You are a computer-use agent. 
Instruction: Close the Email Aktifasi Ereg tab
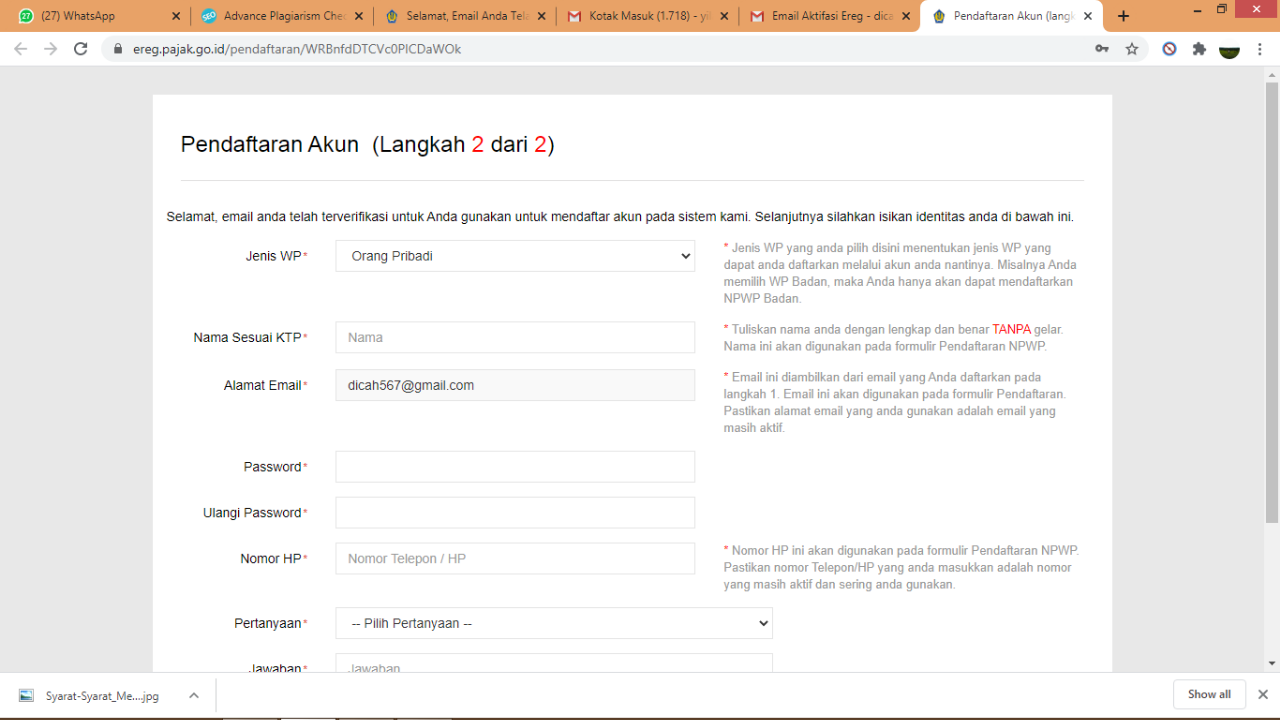tap(906, 16)
